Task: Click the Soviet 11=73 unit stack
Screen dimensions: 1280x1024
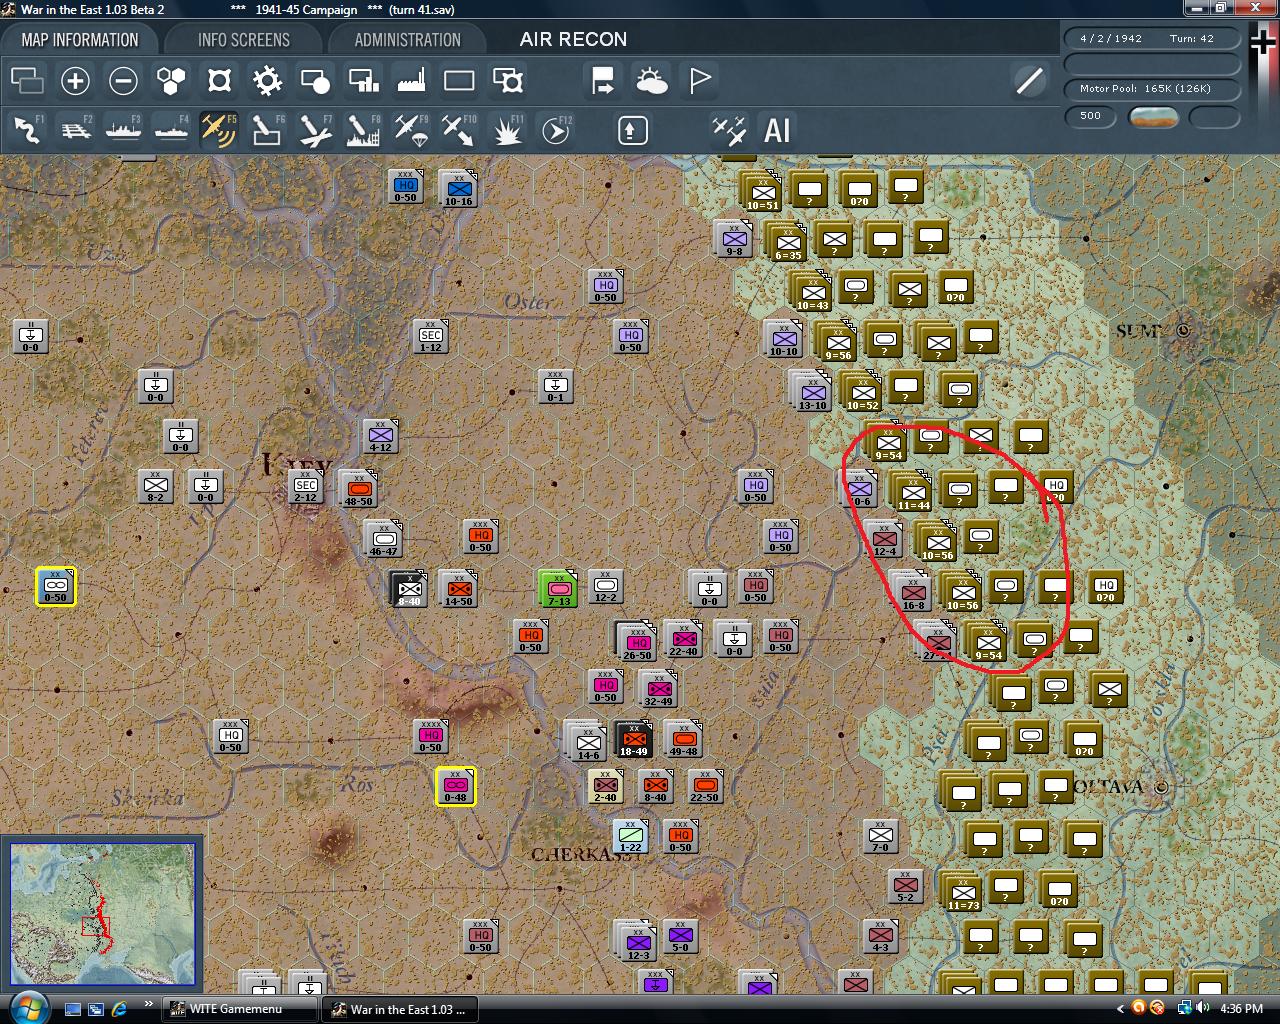Action: [x=963, y=891]
